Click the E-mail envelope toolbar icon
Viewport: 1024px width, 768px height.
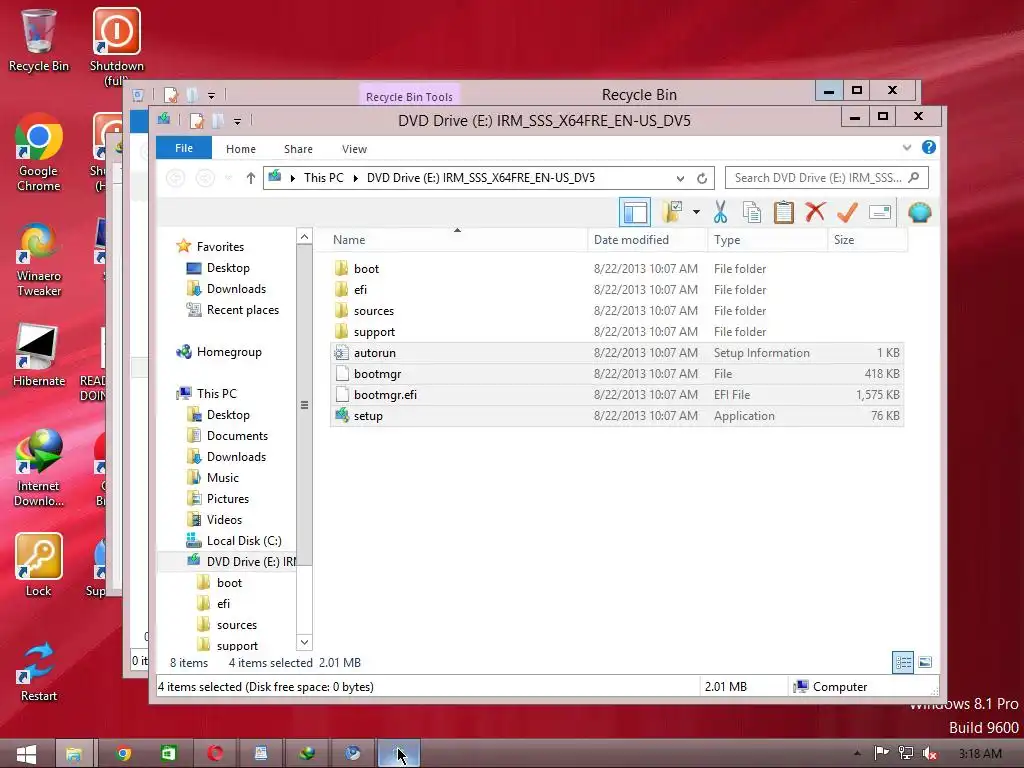(880, 212)
